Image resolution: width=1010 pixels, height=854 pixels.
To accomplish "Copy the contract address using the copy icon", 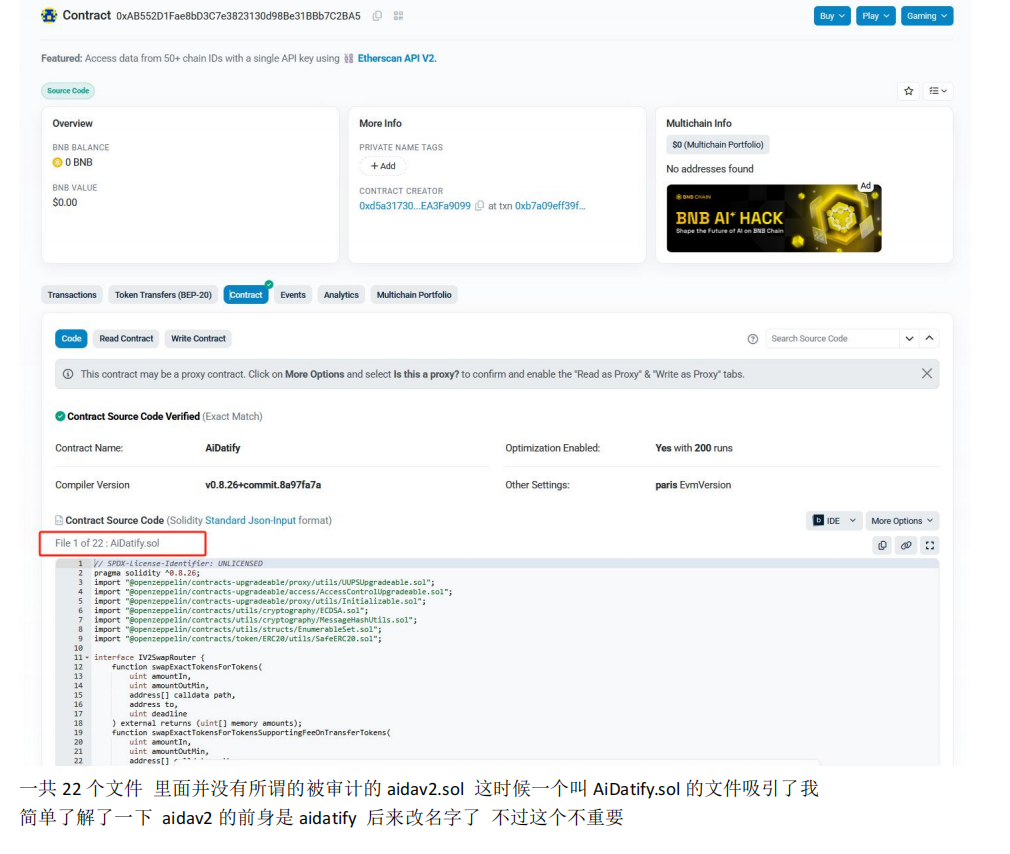I will 377,16.
